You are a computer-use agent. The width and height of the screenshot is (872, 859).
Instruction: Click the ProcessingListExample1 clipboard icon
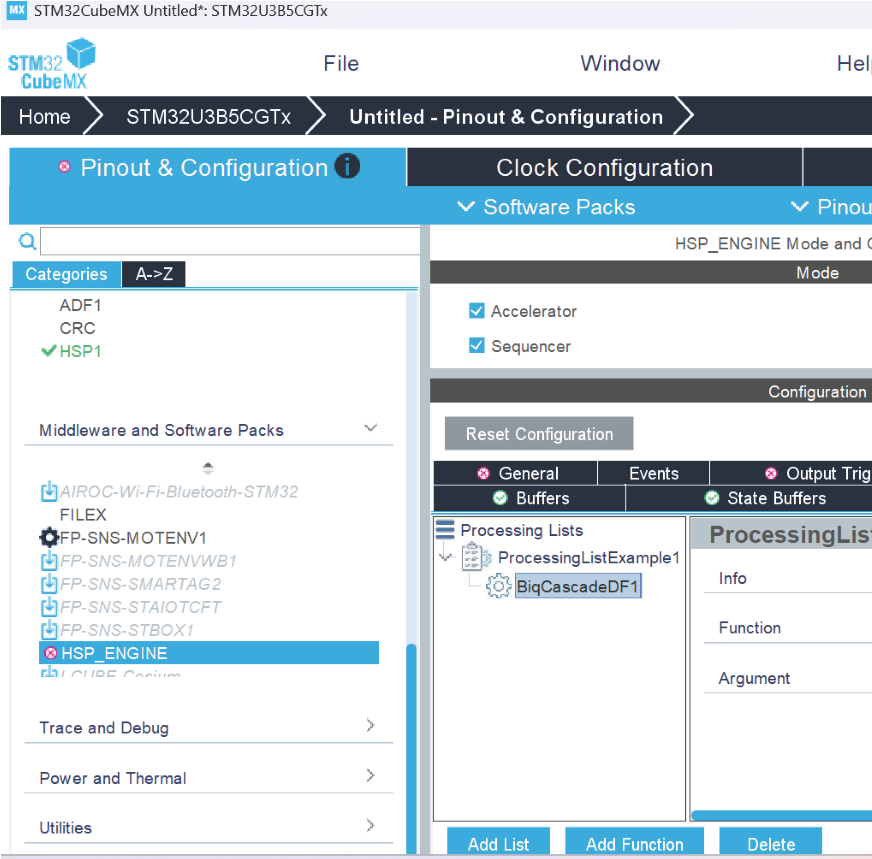[x=476, y=557]
